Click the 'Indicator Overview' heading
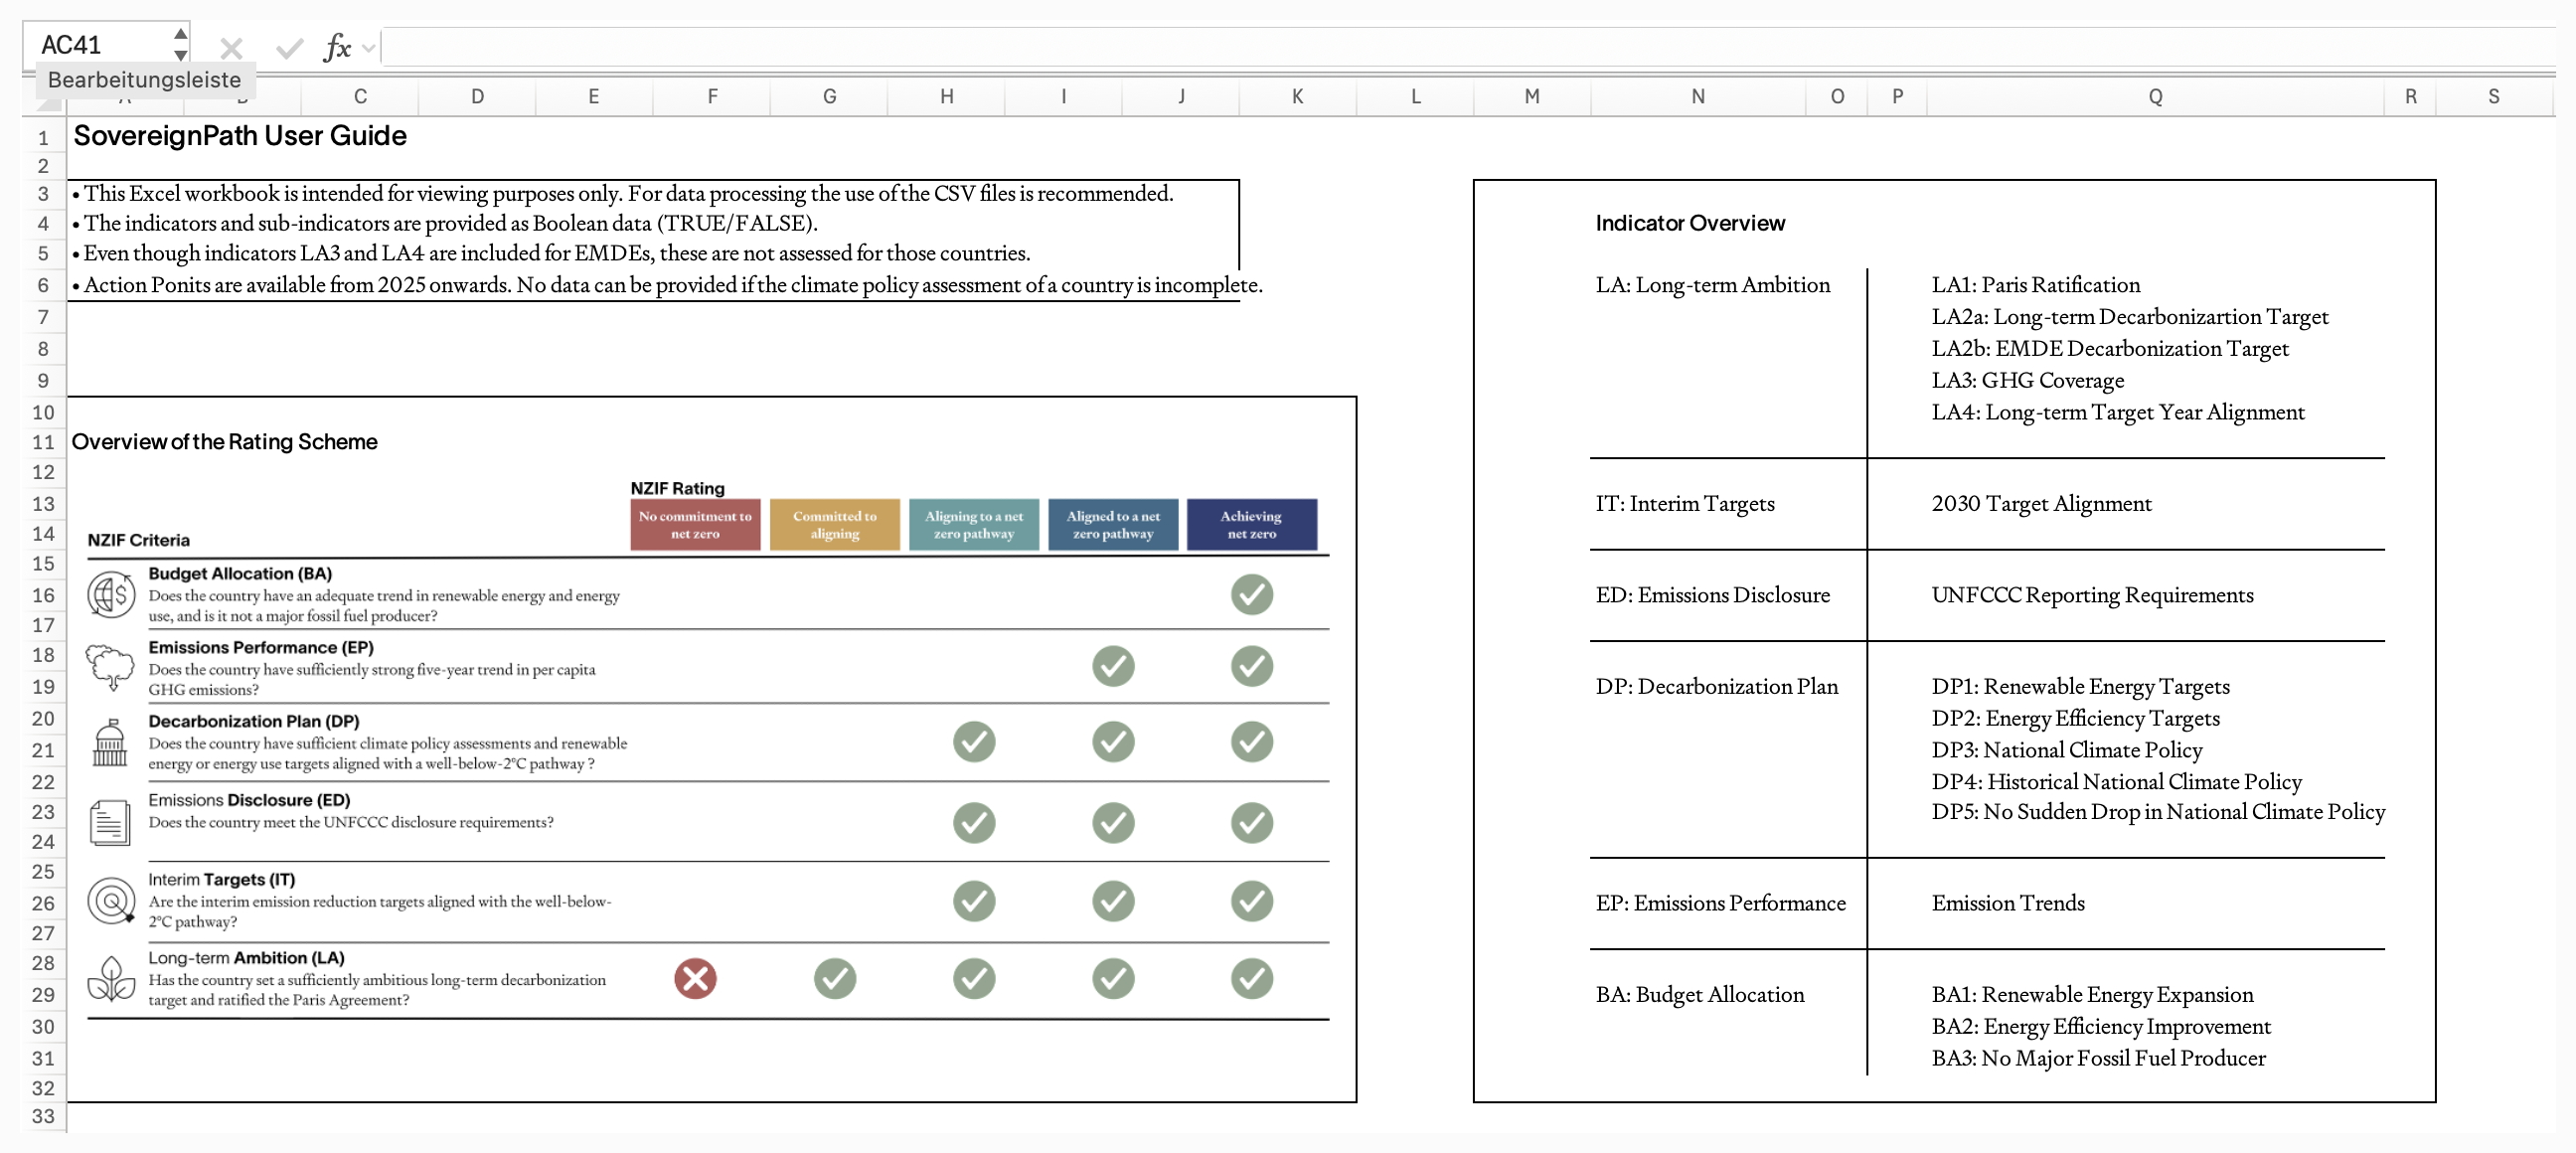The image size is (2576, 1153). [x=1690, y=223]
